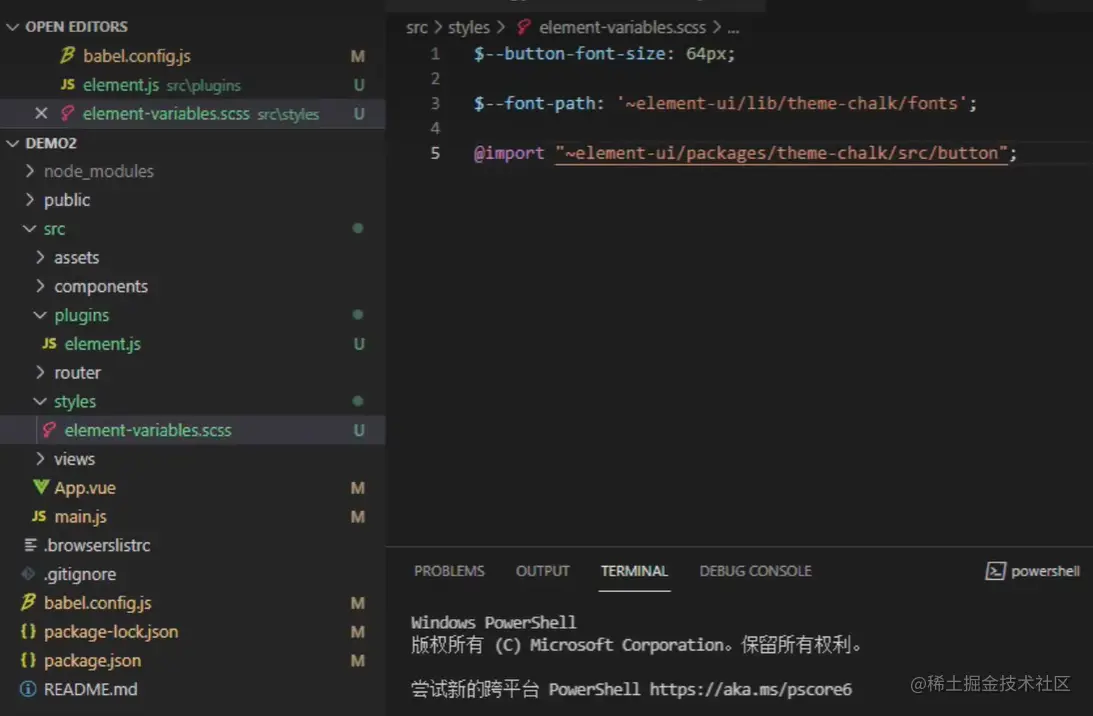1093x716 pixels.
Task: Click the DEMO2 section header
Action: pyautogui.click(x=51, y=143)
